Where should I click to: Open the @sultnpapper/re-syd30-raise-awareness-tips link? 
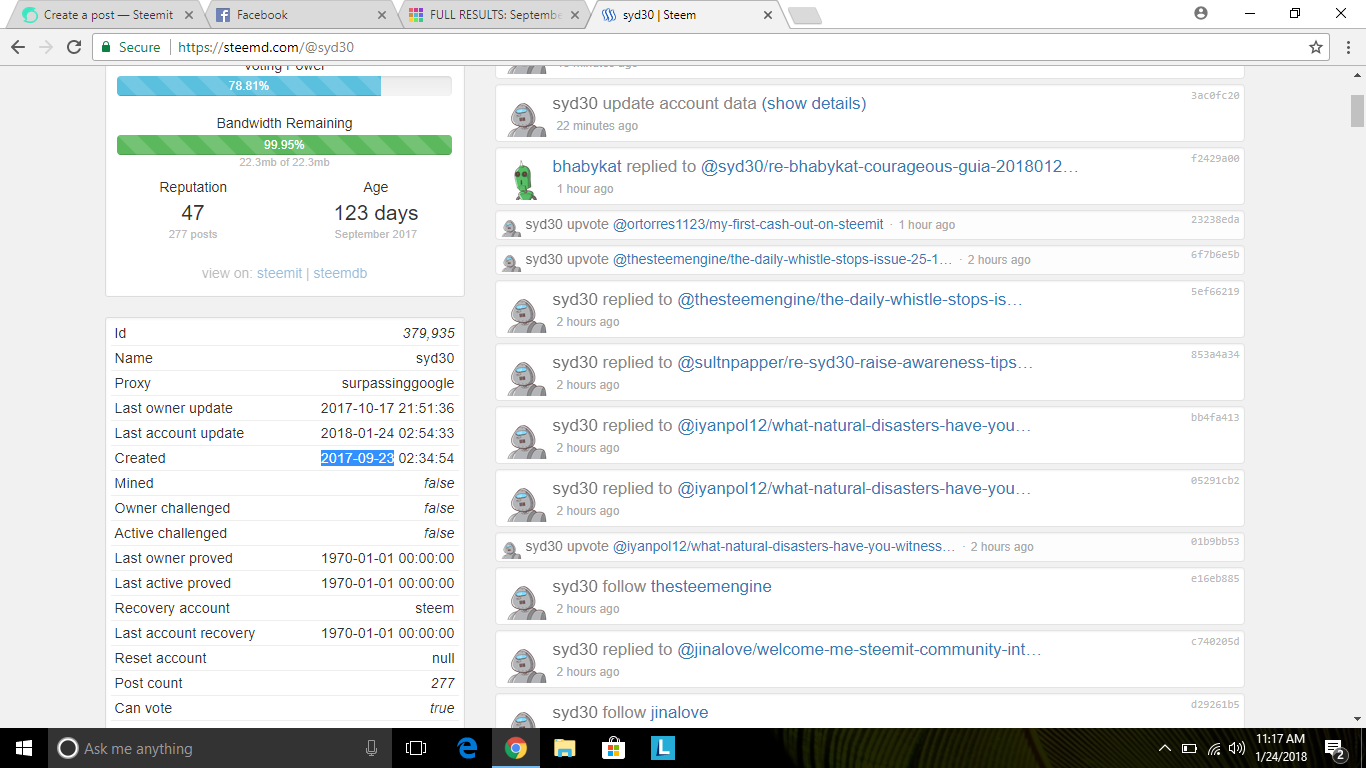(x=856, y=362)
